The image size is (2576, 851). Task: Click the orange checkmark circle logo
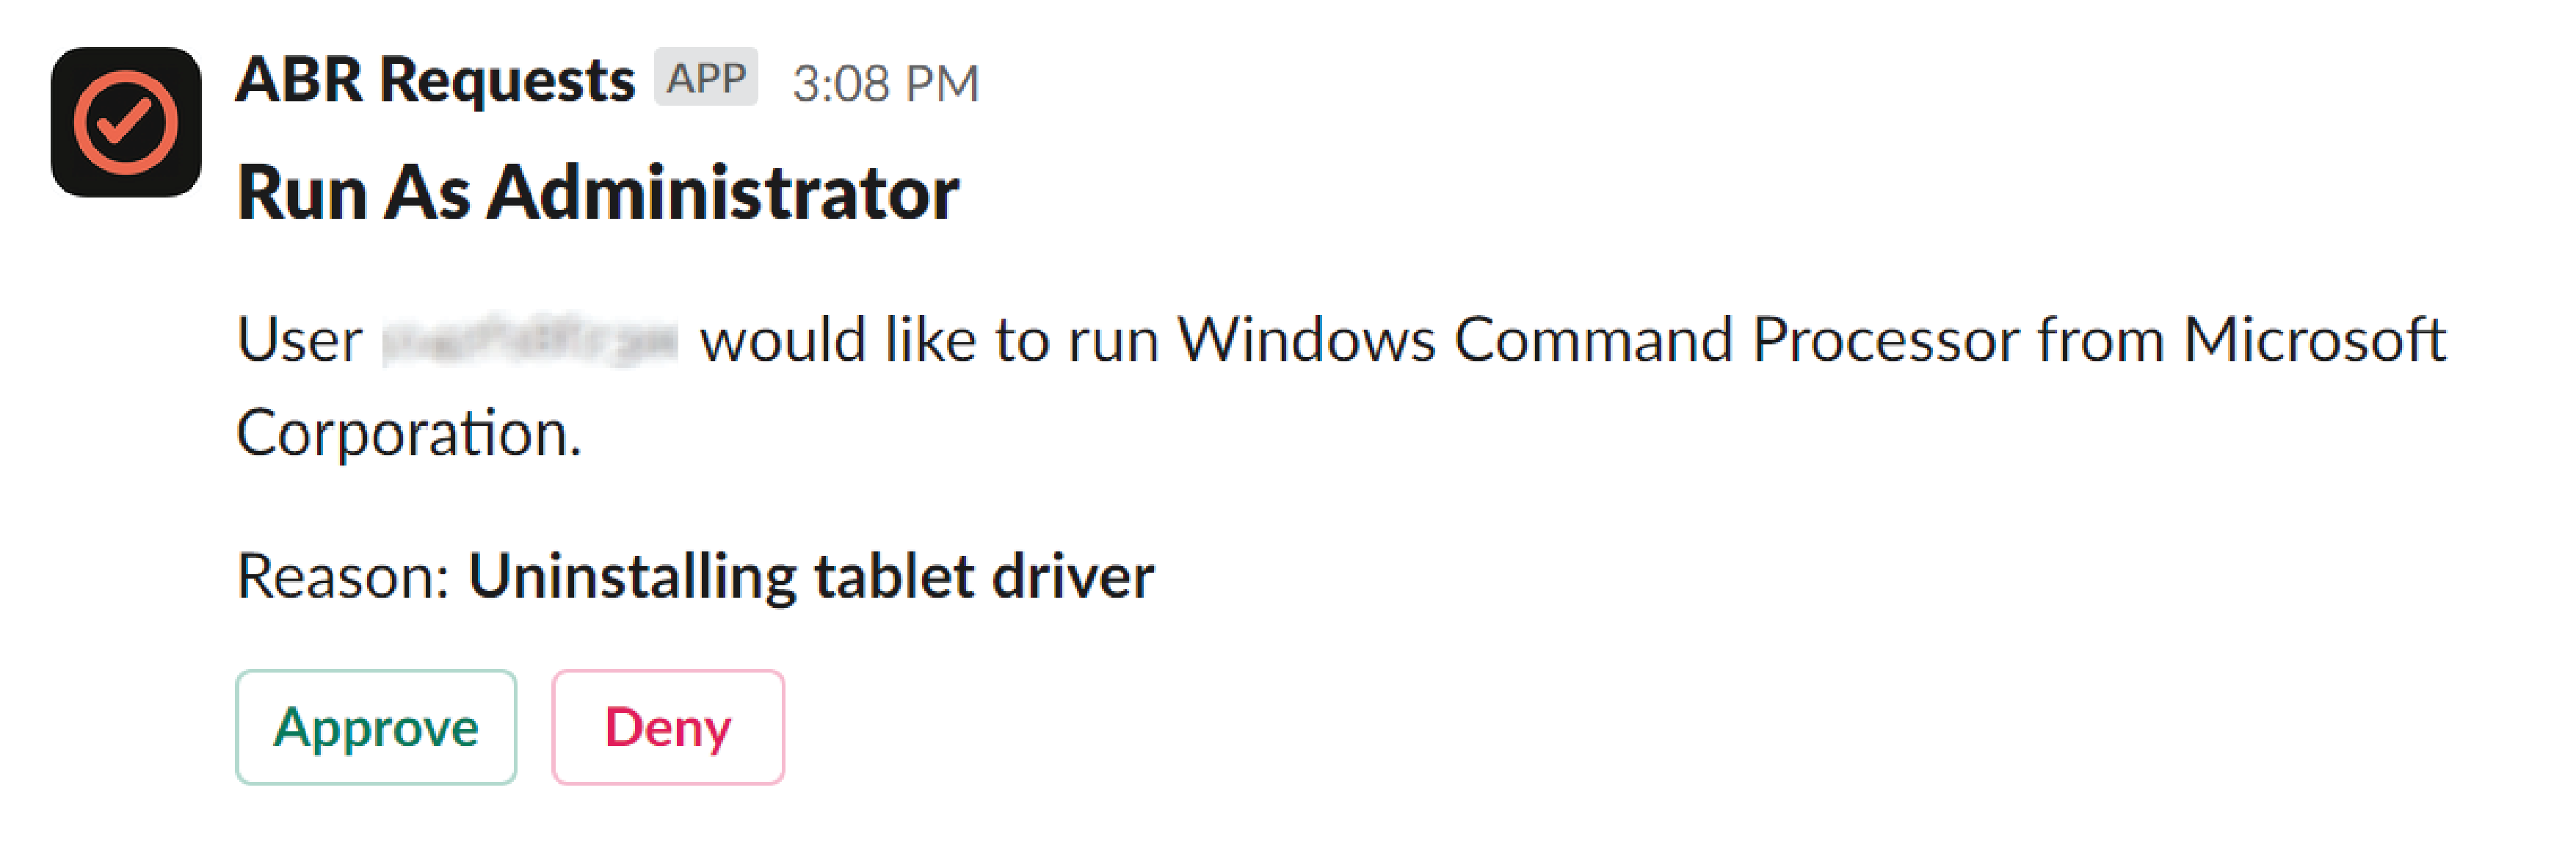[x=126, y=122]
